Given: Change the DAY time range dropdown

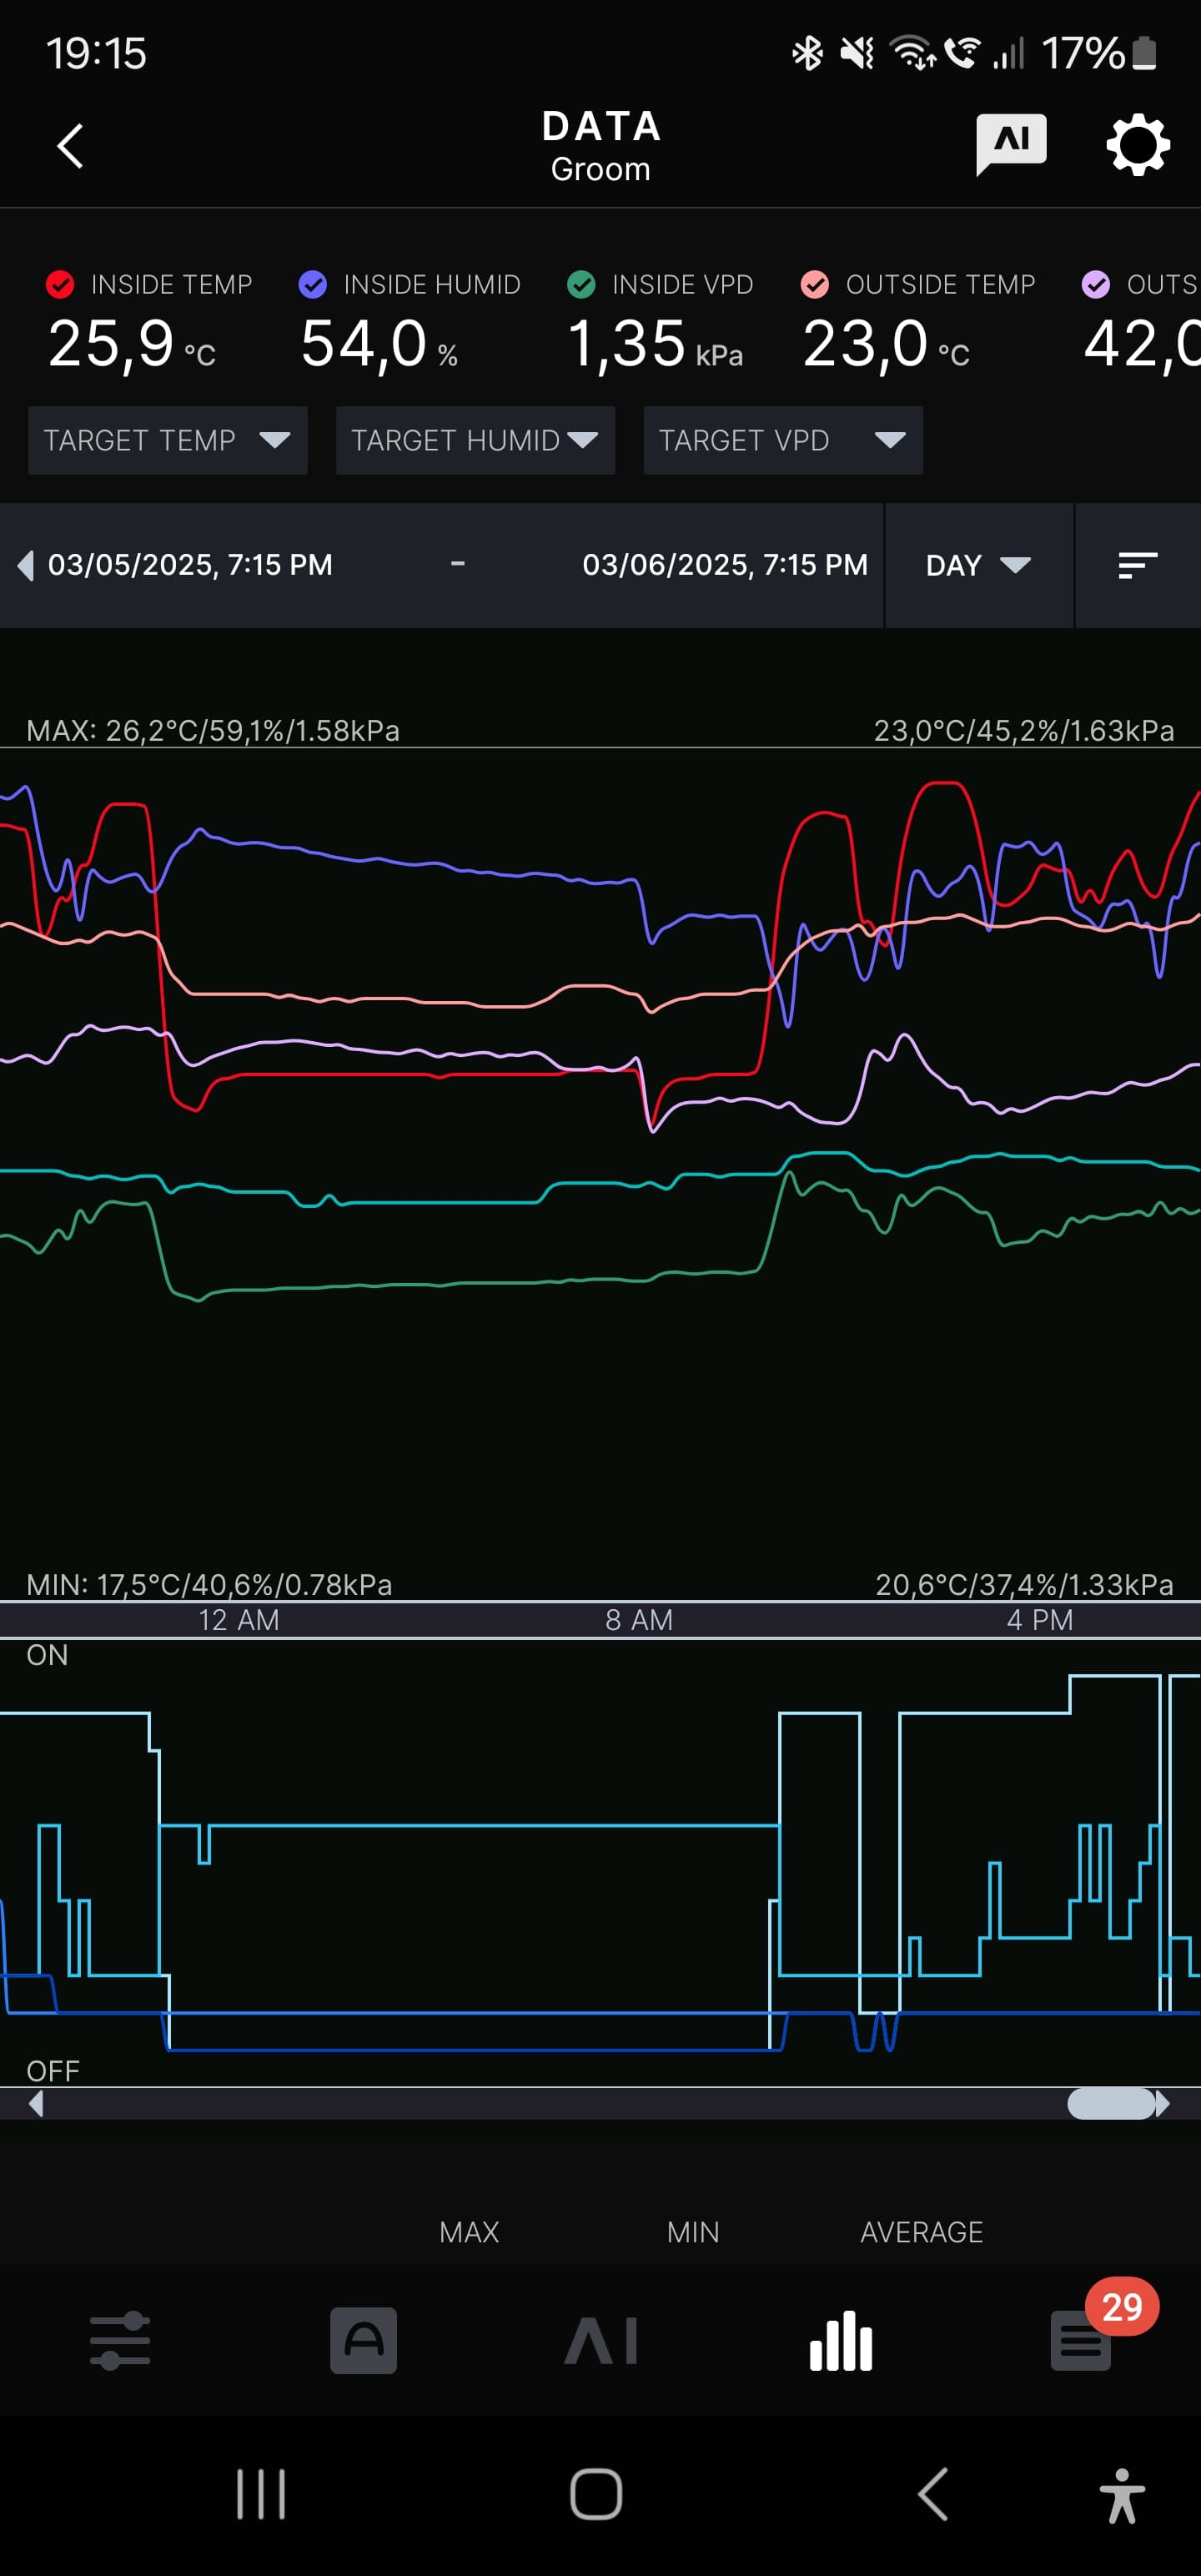Looking at the screenshot, I should tap(977, 566).
